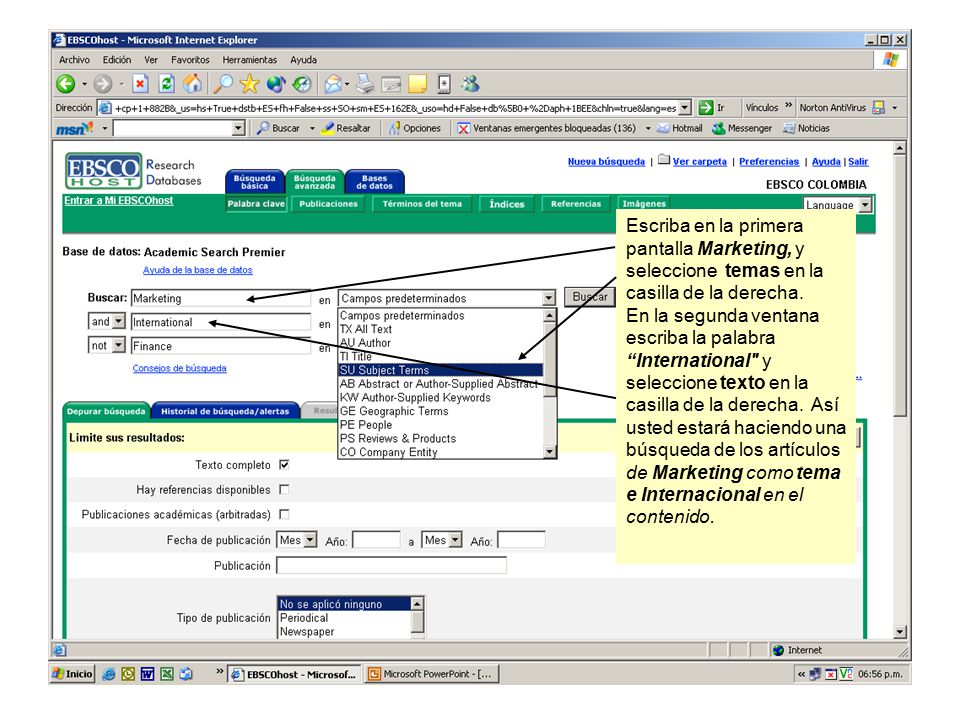Click the Home page icon
The image size is (960, 720).
193,84
